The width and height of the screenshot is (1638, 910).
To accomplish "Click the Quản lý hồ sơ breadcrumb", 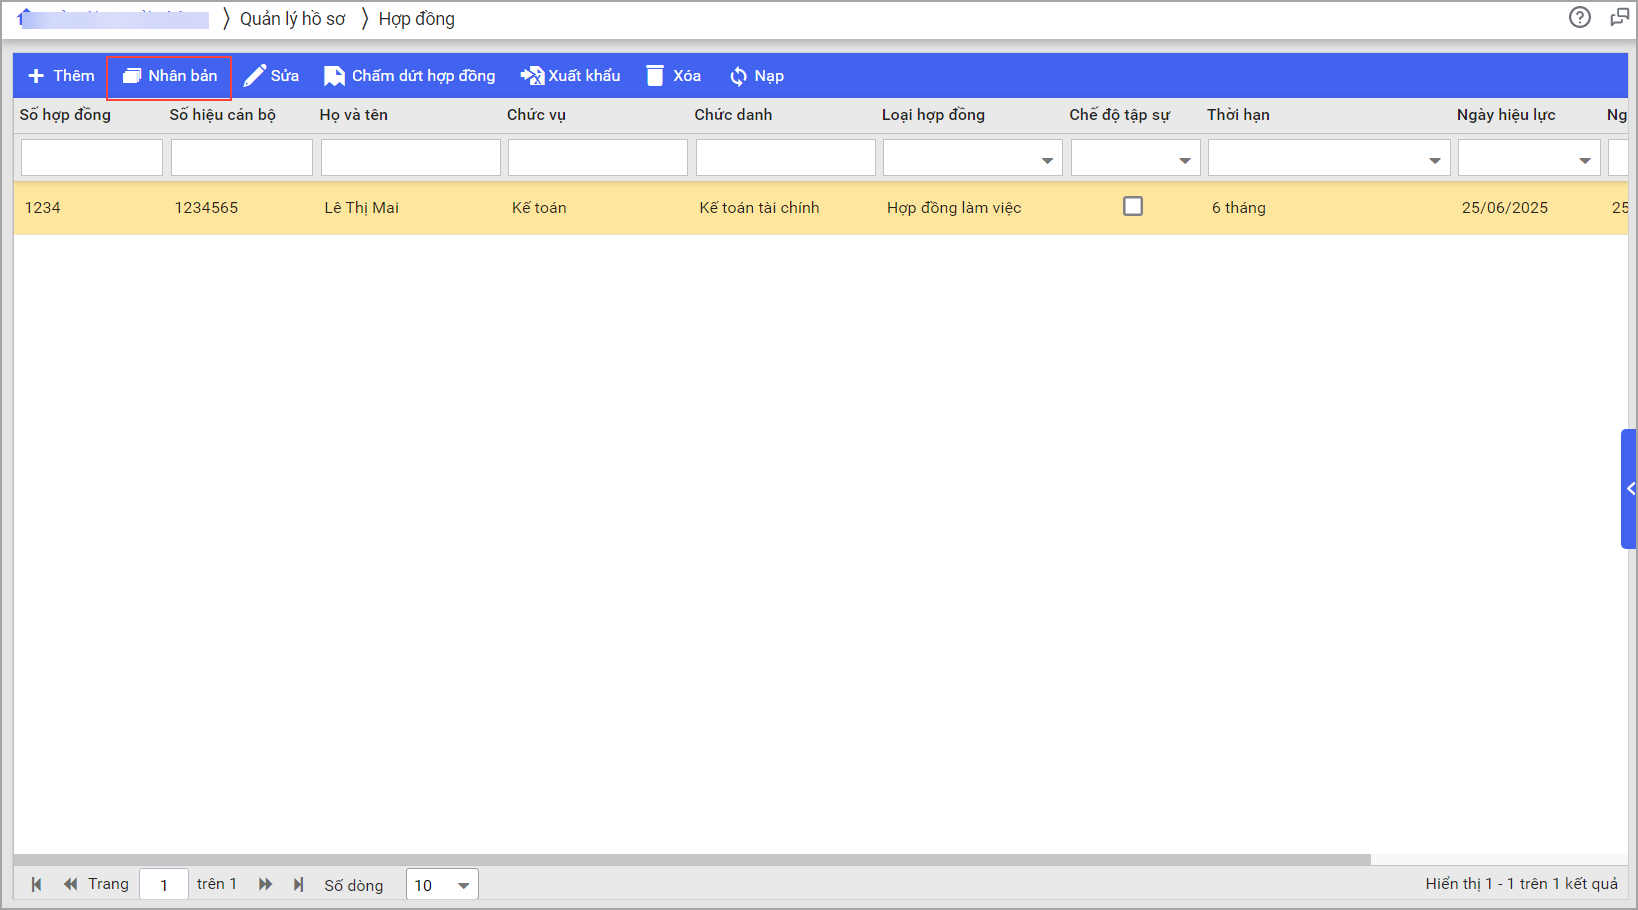I will click(292, 19).
